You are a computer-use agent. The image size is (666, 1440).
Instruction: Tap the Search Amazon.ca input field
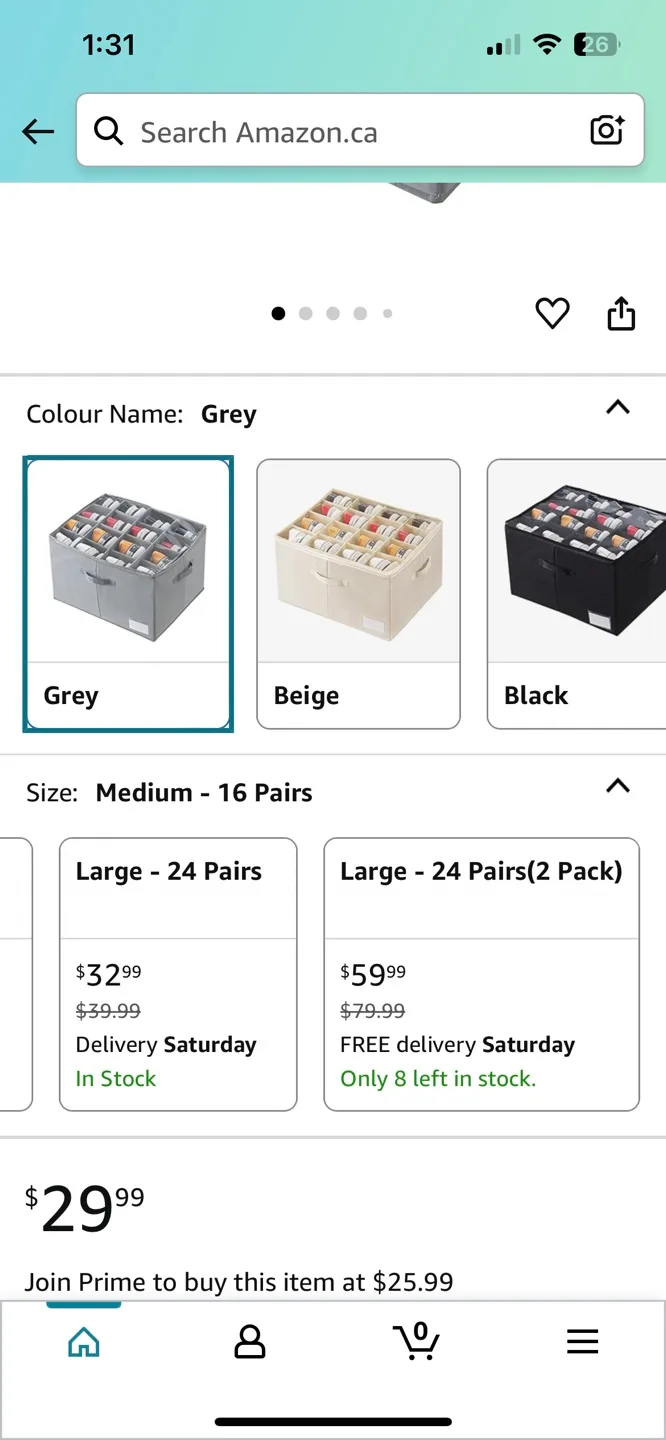(300, 131)
